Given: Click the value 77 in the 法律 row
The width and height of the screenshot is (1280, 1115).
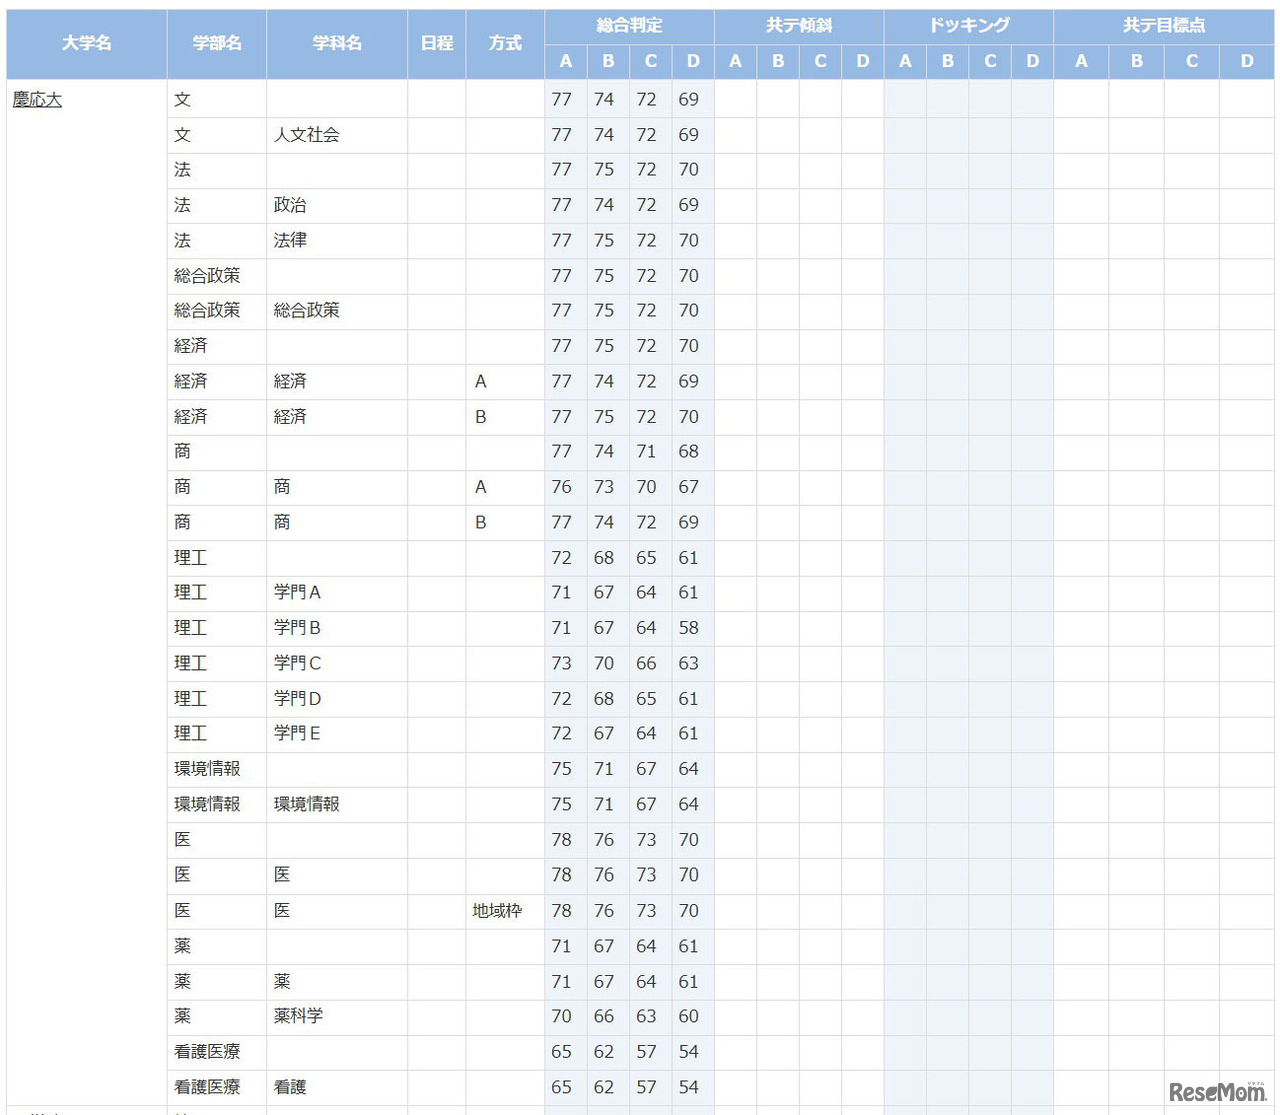Looking at the screenshot, I should [562, 241].
